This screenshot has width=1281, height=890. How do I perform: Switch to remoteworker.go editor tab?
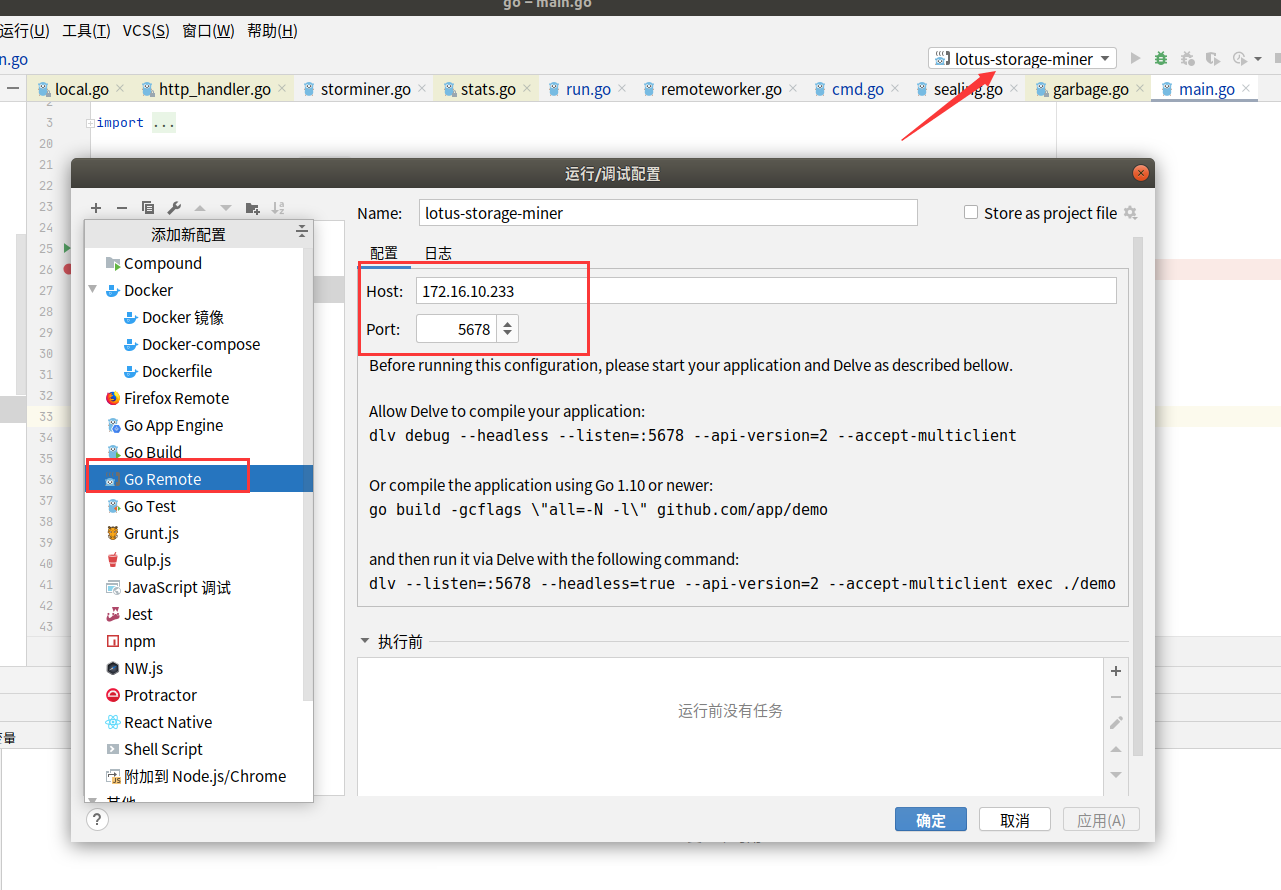(720, 89)
